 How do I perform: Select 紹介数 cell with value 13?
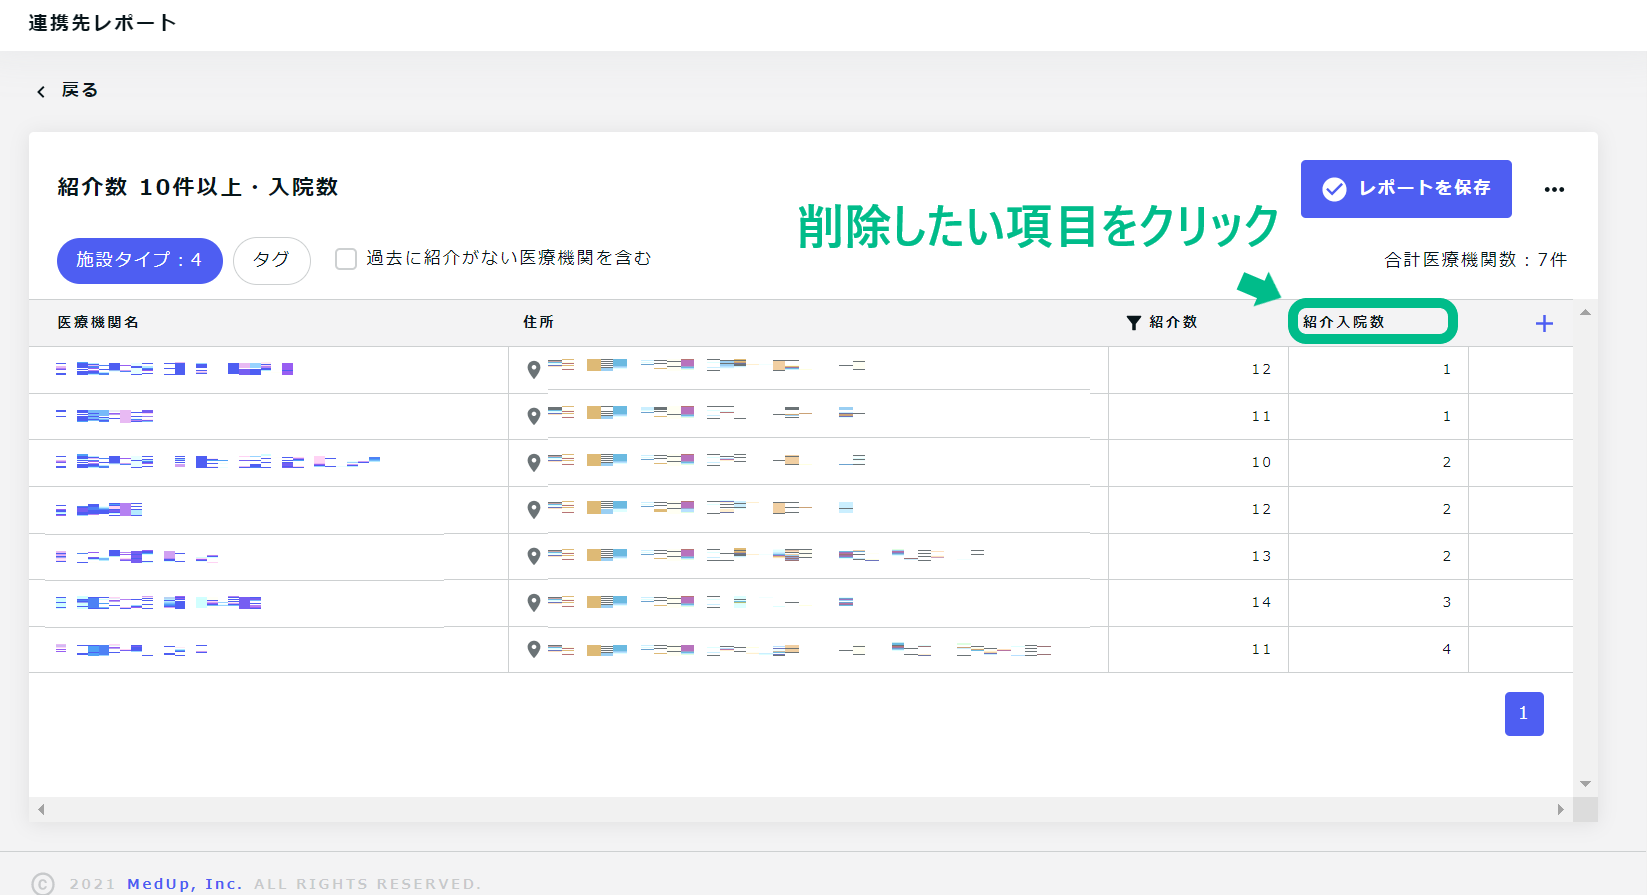pos(1198,556)
